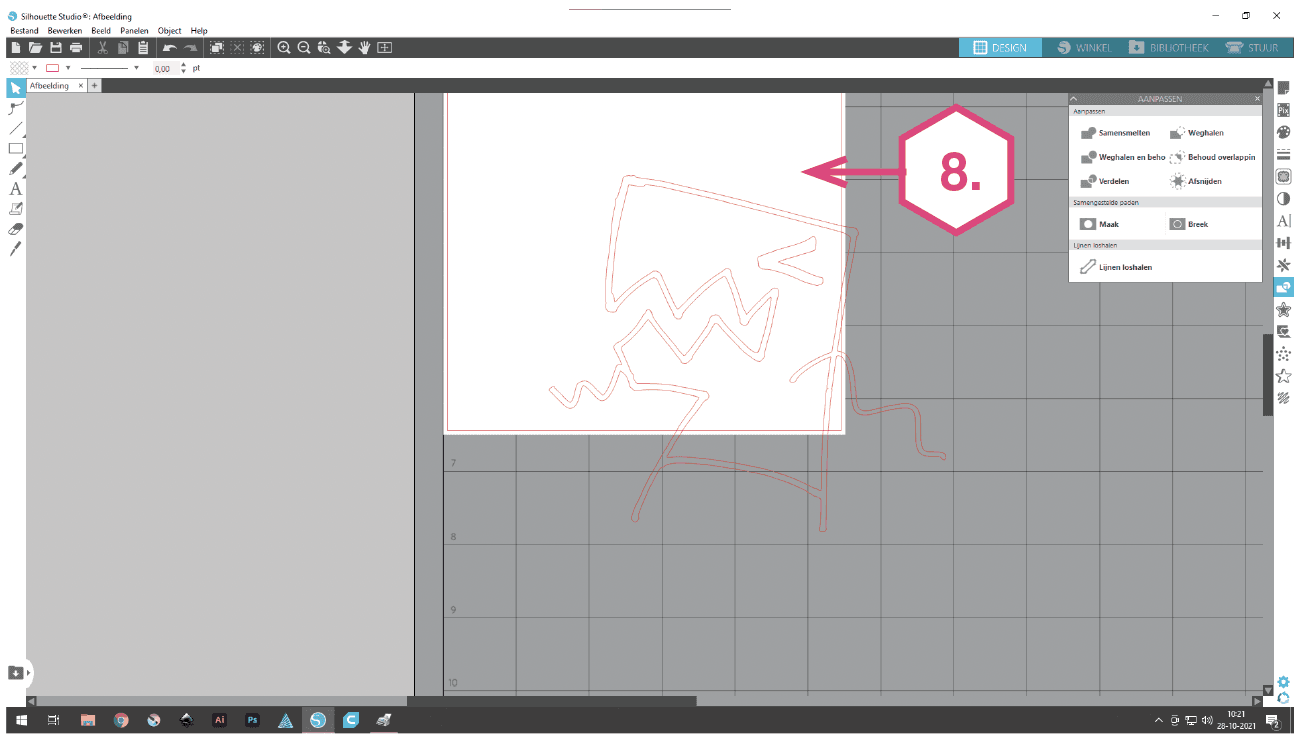The width and height of the screenshot is (1296, 736).
Task: Click the Afsnijden button
Action: [x=1196, y=181]
